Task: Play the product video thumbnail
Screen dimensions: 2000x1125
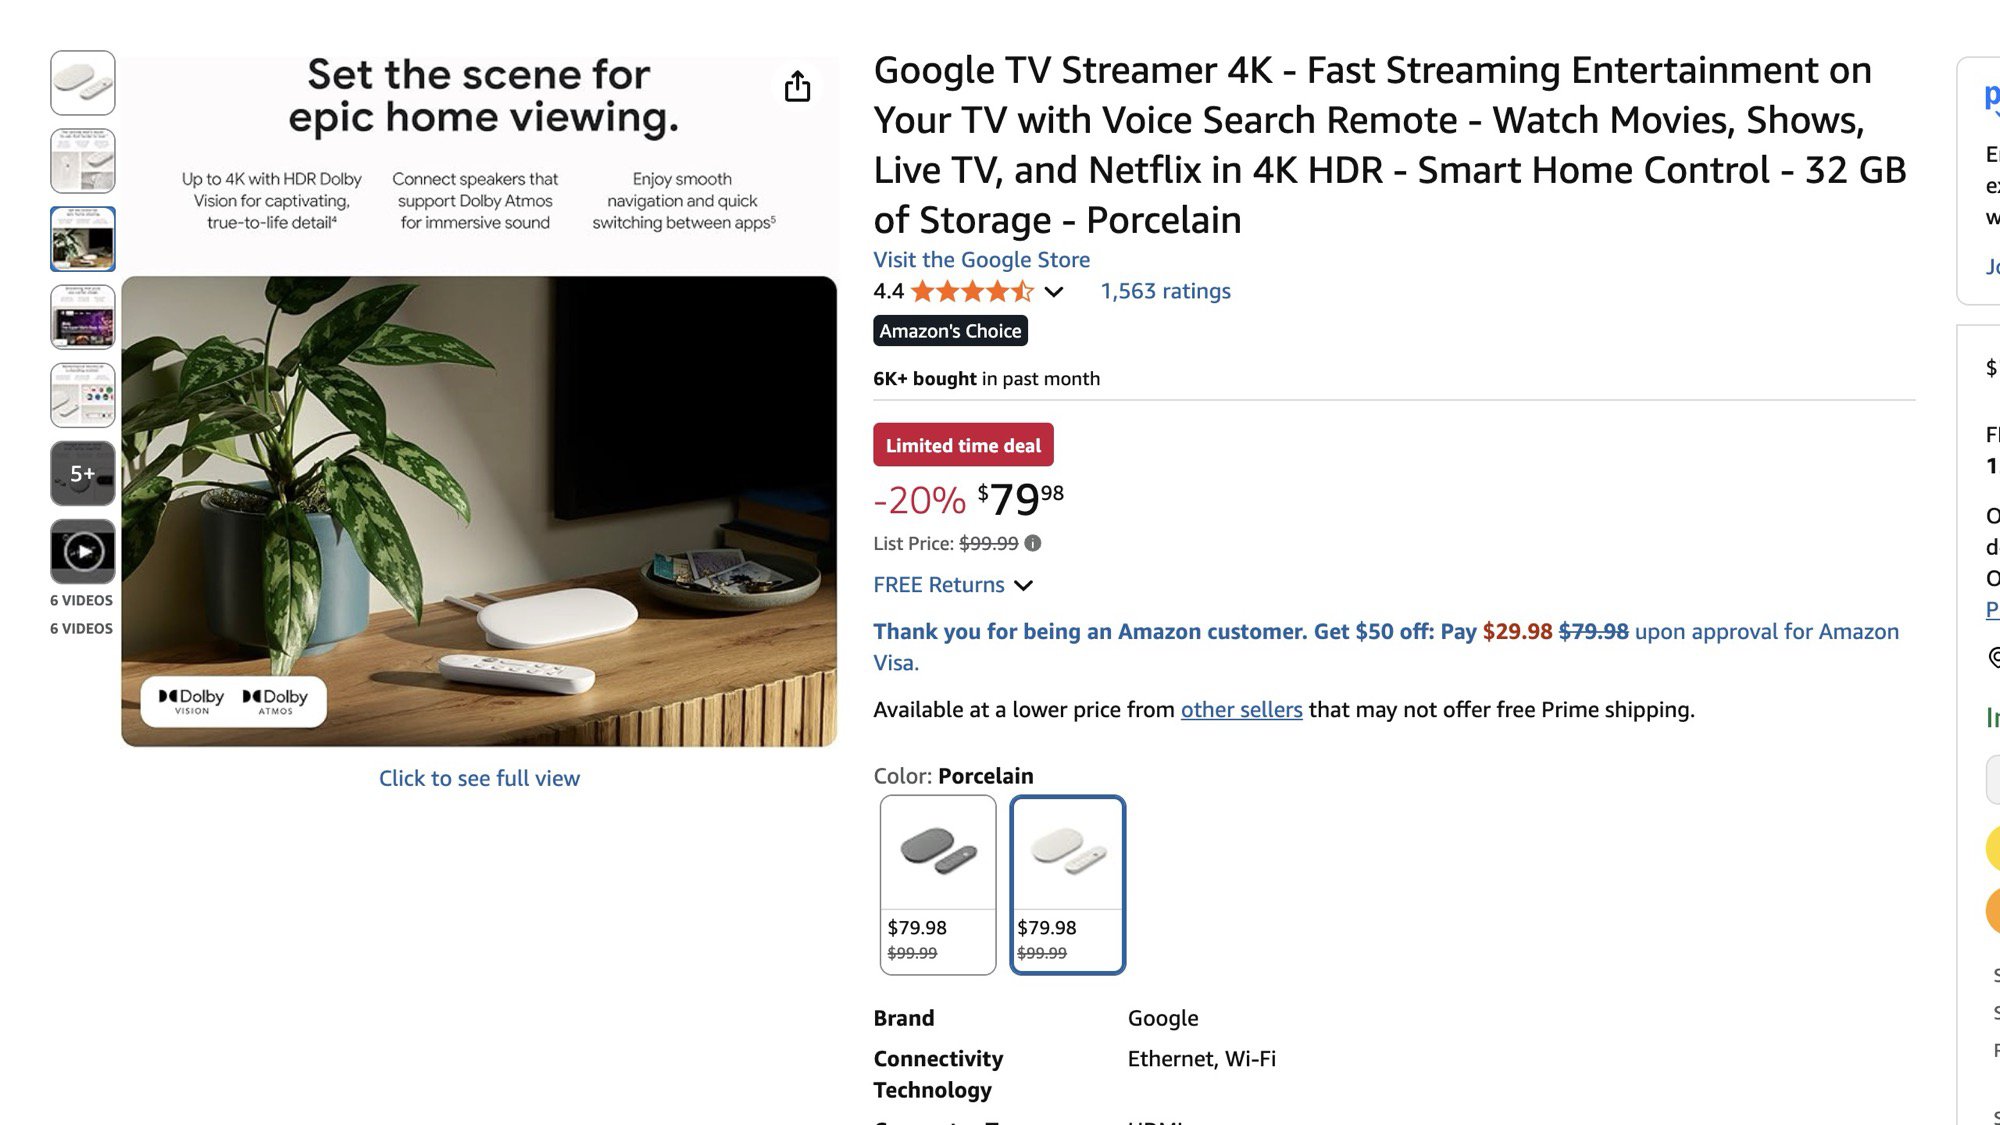Action: pyautogui.click(x=83, y=551)
